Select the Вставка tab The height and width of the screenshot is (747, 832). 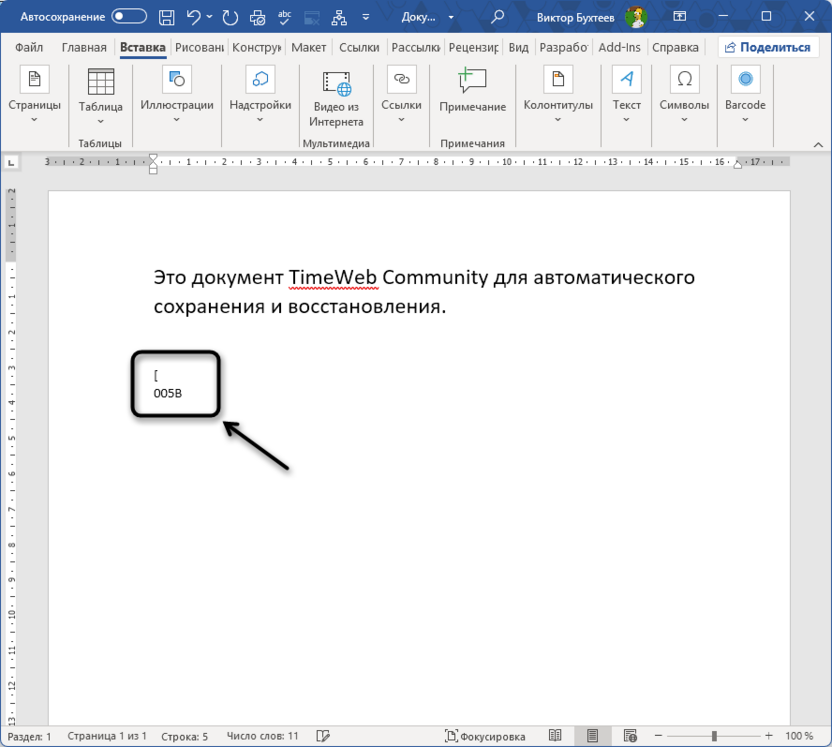(142, 47)
